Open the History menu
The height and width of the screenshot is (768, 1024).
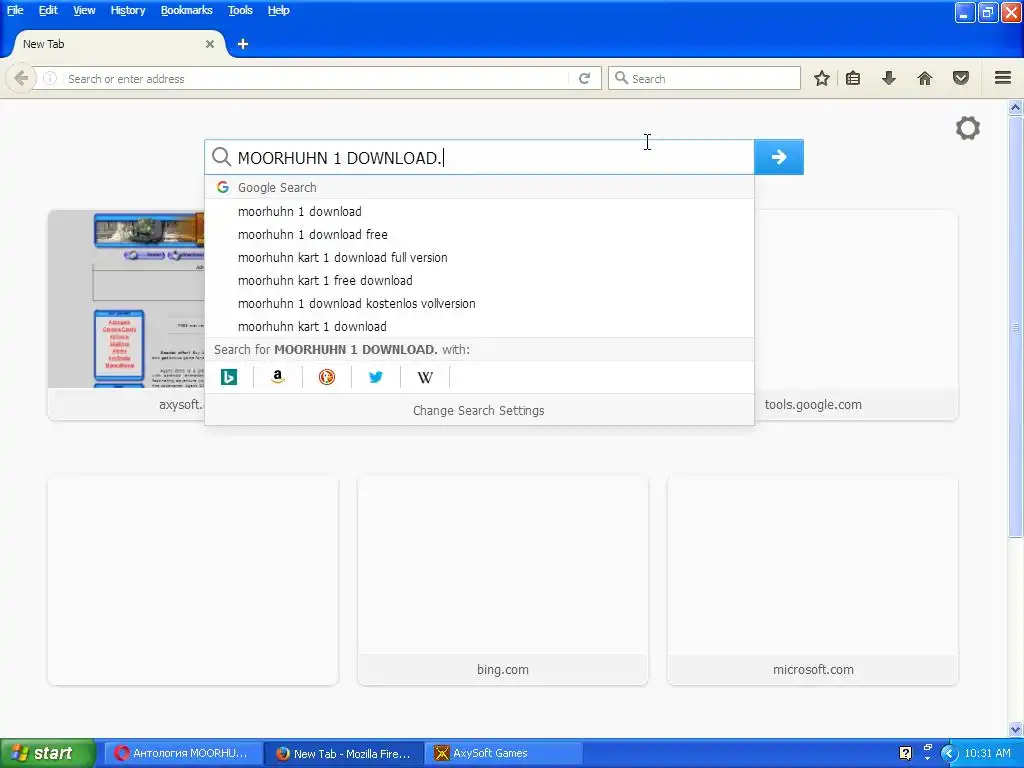[x=127, y=10]
